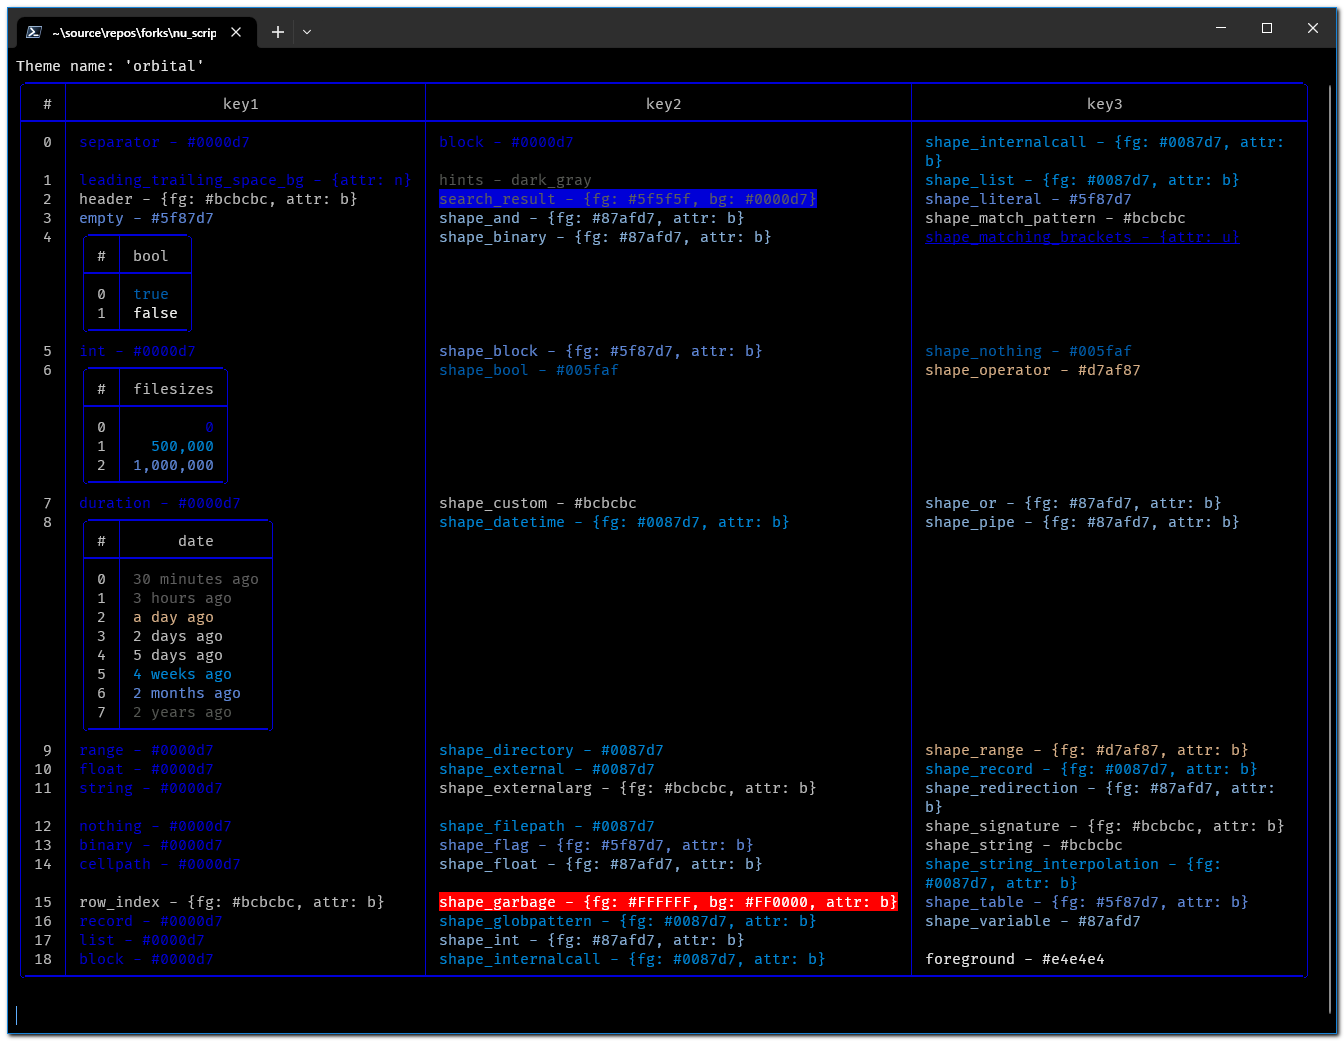This screenshot has height=1041, width=1344.
Task: Click the shape_externalarg entry
Action: [x=628, y=788]
